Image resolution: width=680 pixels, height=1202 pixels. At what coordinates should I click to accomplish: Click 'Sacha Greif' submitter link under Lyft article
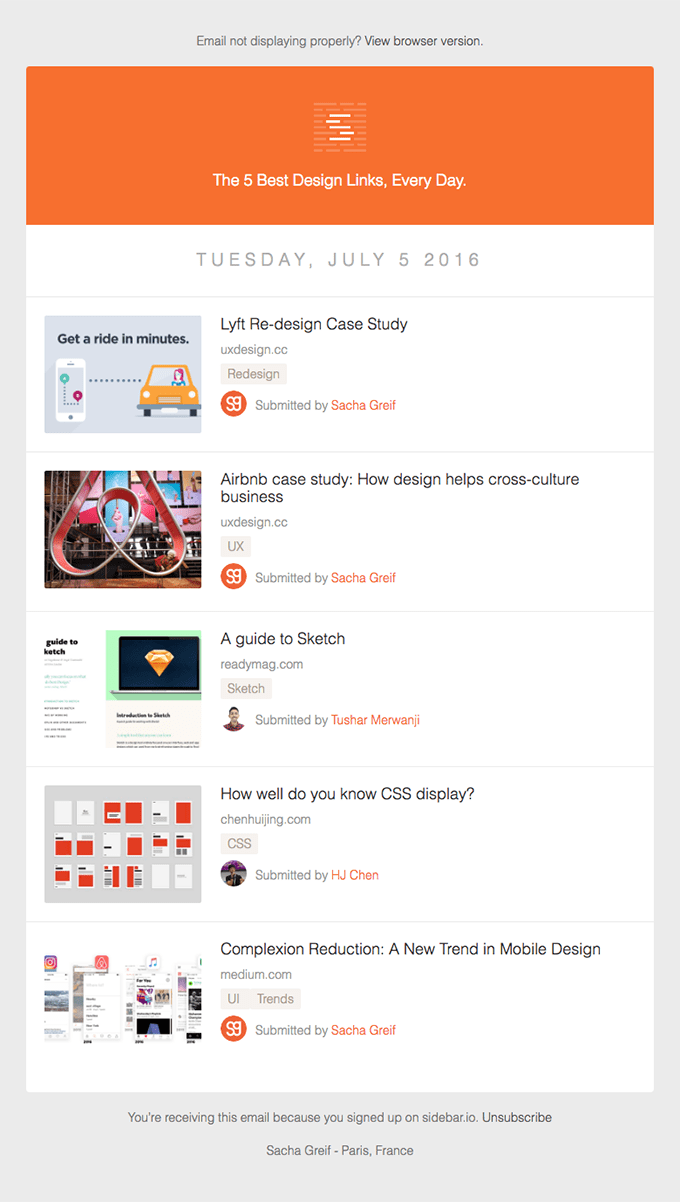pyautogui.click(x=363, y=407)
